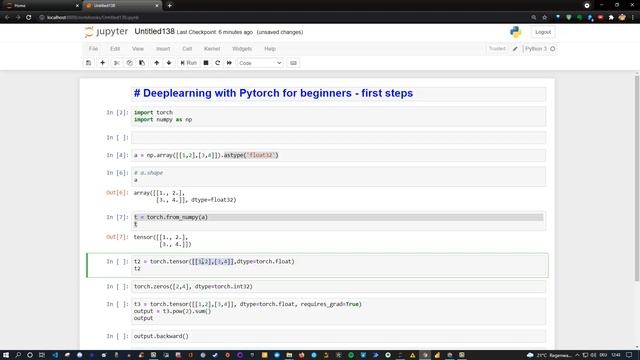Image resolution: width=640 pixels, height=360 pixels.
Task: Zoom using the magnifier icon in address bar
Action: click(533, 18)
